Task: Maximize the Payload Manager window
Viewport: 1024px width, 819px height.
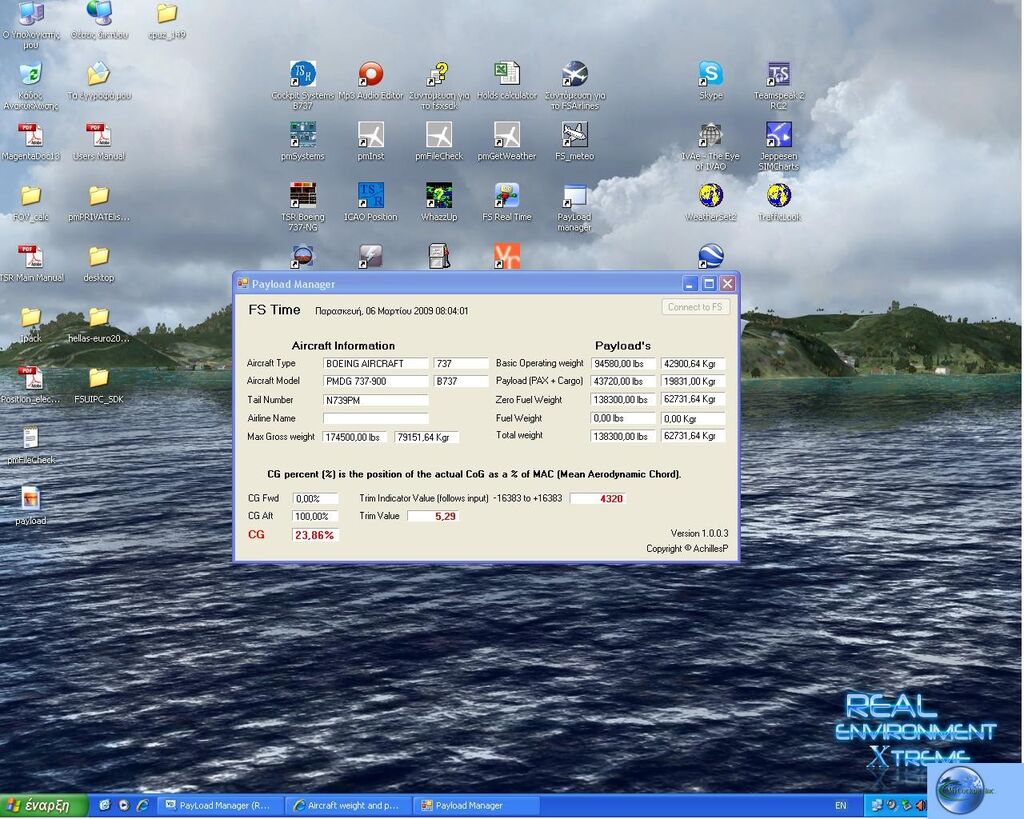Action: tap(709, 283)
